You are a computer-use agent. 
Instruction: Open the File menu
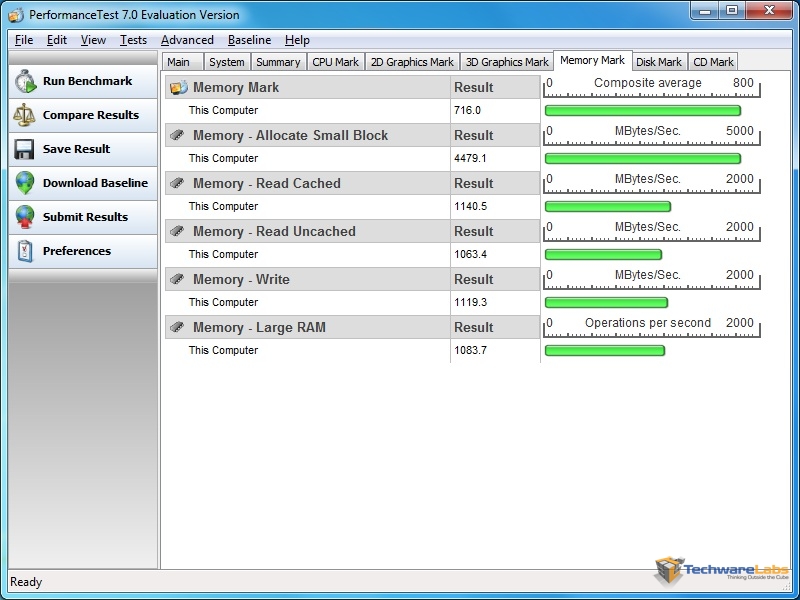[24, 40]
